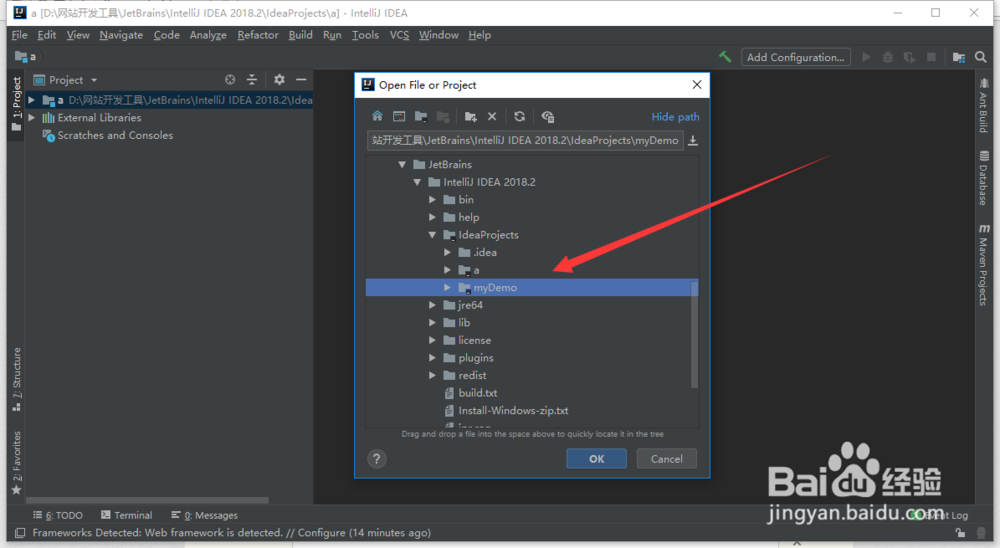Click Cancel in Open File dialog
Viewport: 1000px width, 548px height.
pos(666,459)
